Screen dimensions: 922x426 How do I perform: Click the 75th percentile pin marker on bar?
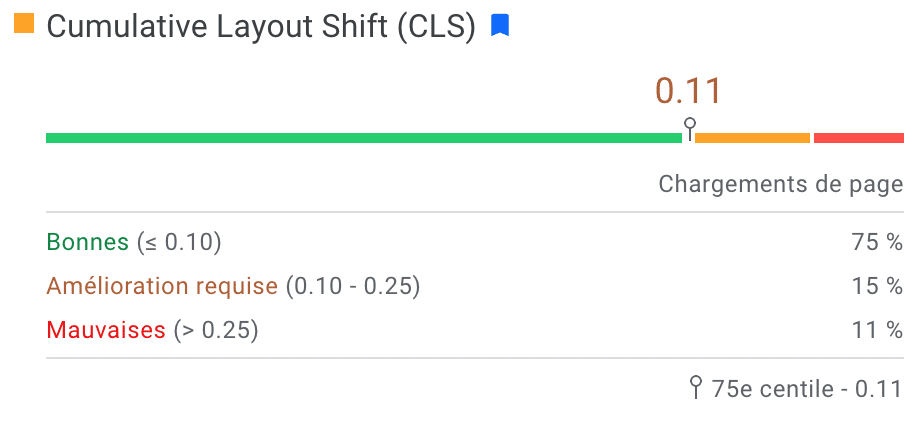tap(690, 129)
